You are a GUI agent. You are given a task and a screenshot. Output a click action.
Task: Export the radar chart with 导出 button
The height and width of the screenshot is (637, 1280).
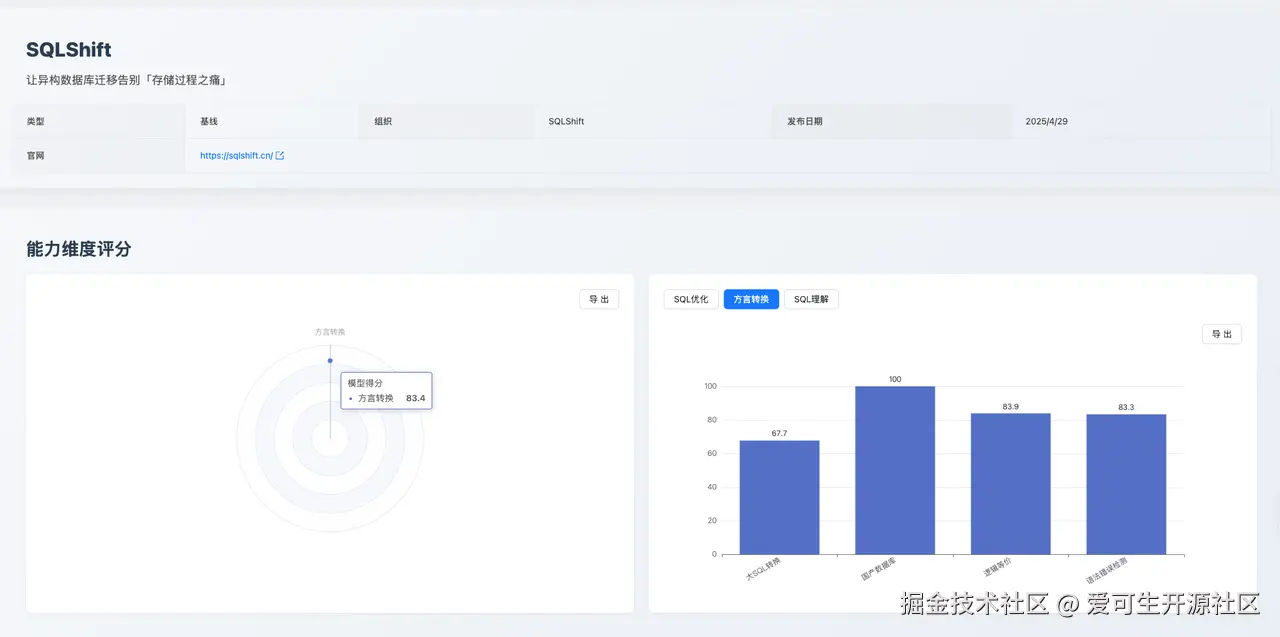point(599,299)
